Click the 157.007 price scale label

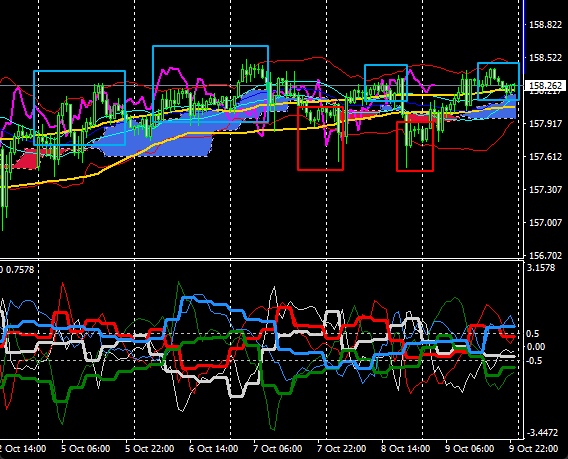tap(546, 222)
